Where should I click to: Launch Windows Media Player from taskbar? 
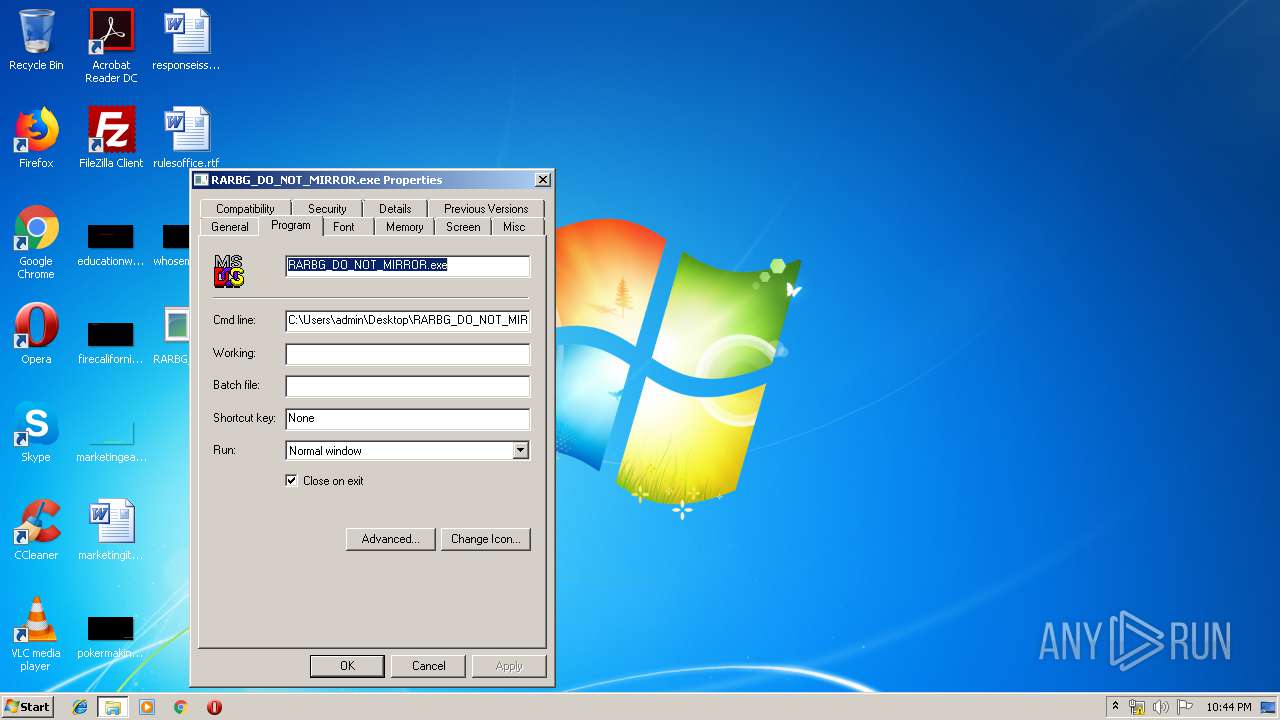point(147,707)
